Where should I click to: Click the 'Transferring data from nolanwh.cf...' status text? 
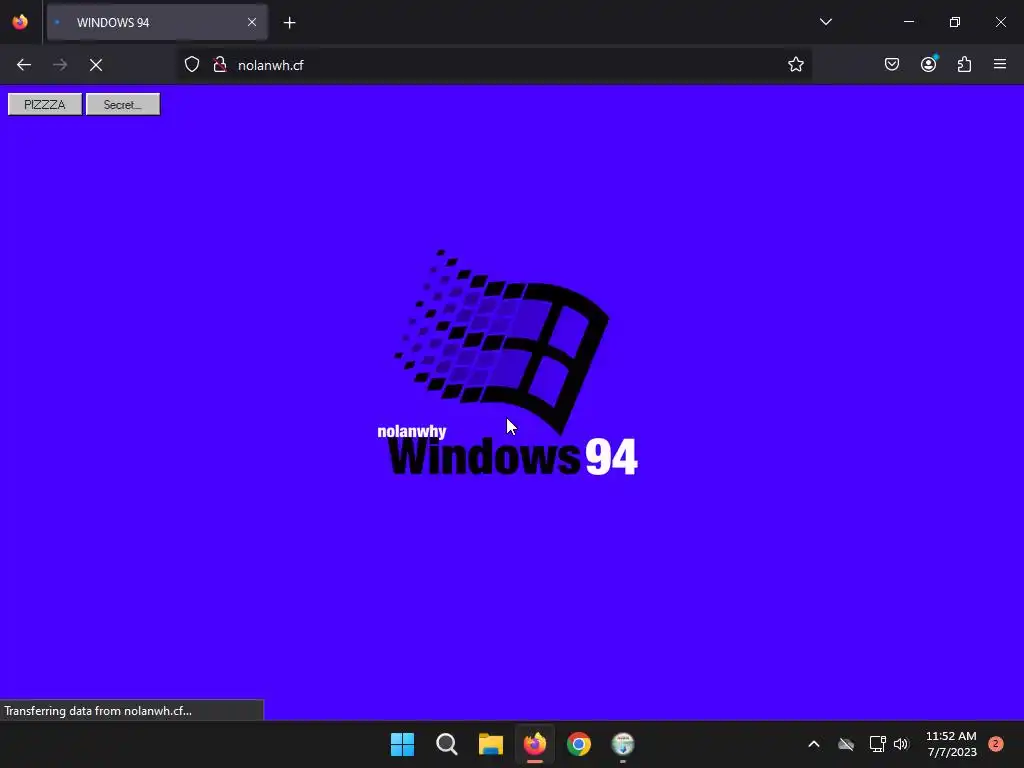[98, 711]
